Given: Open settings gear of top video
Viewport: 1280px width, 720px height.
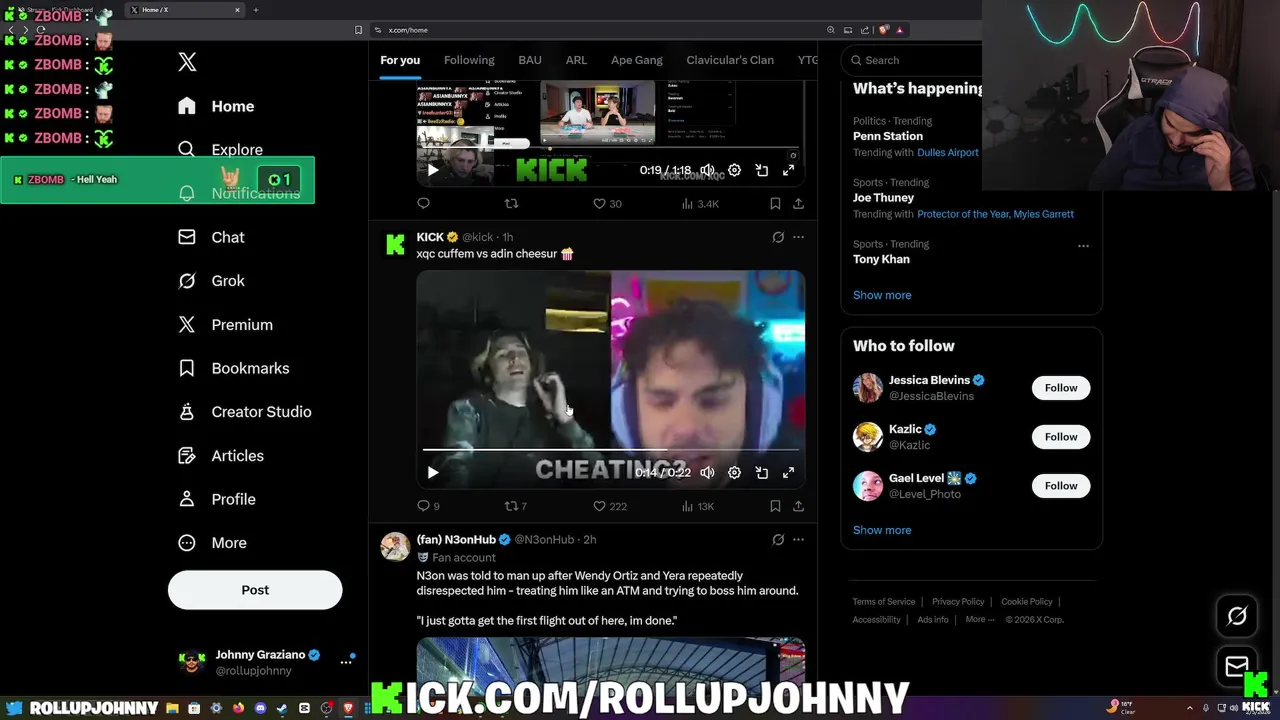Looking at the screenshot, I should [734, 170].
